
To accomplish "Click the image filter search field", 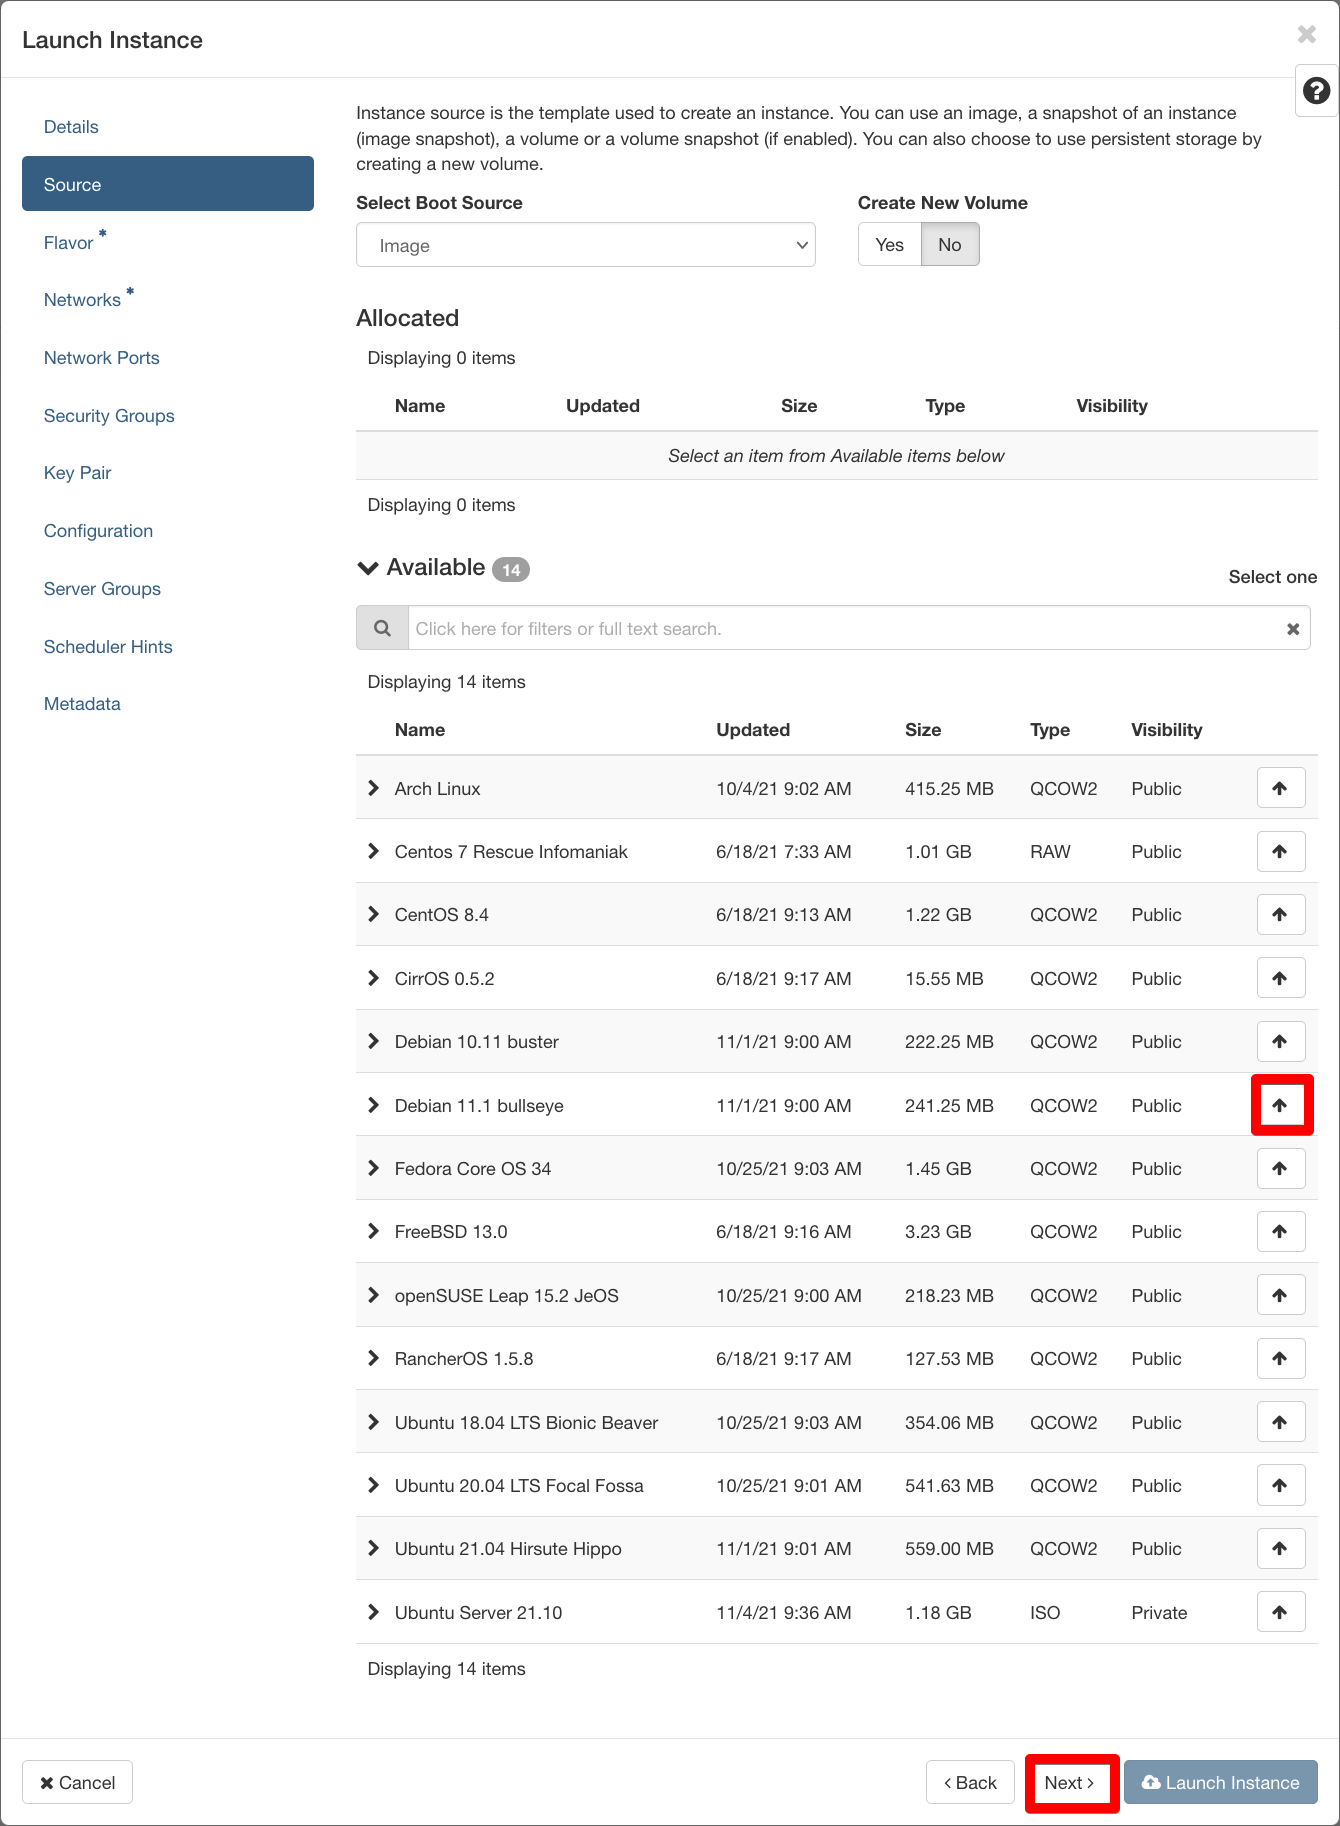I will click(x=845, y=629).
